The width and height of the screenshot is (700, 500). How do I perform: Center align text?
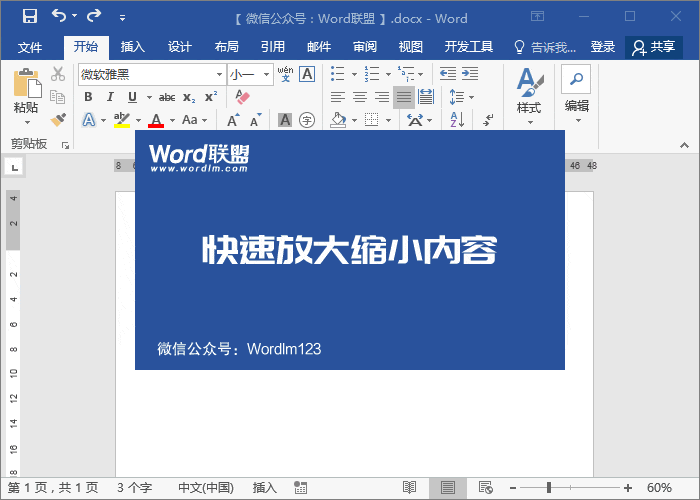coord(360,97)
